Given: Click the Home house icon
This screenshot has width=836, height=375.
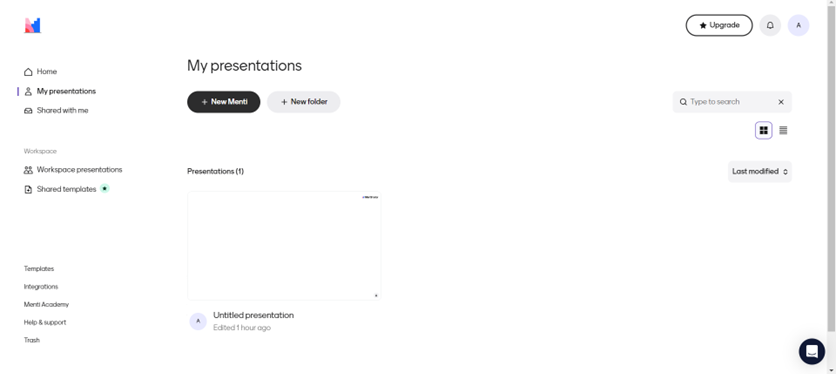Looking at the screenshot, I should (x=28, y=71).
